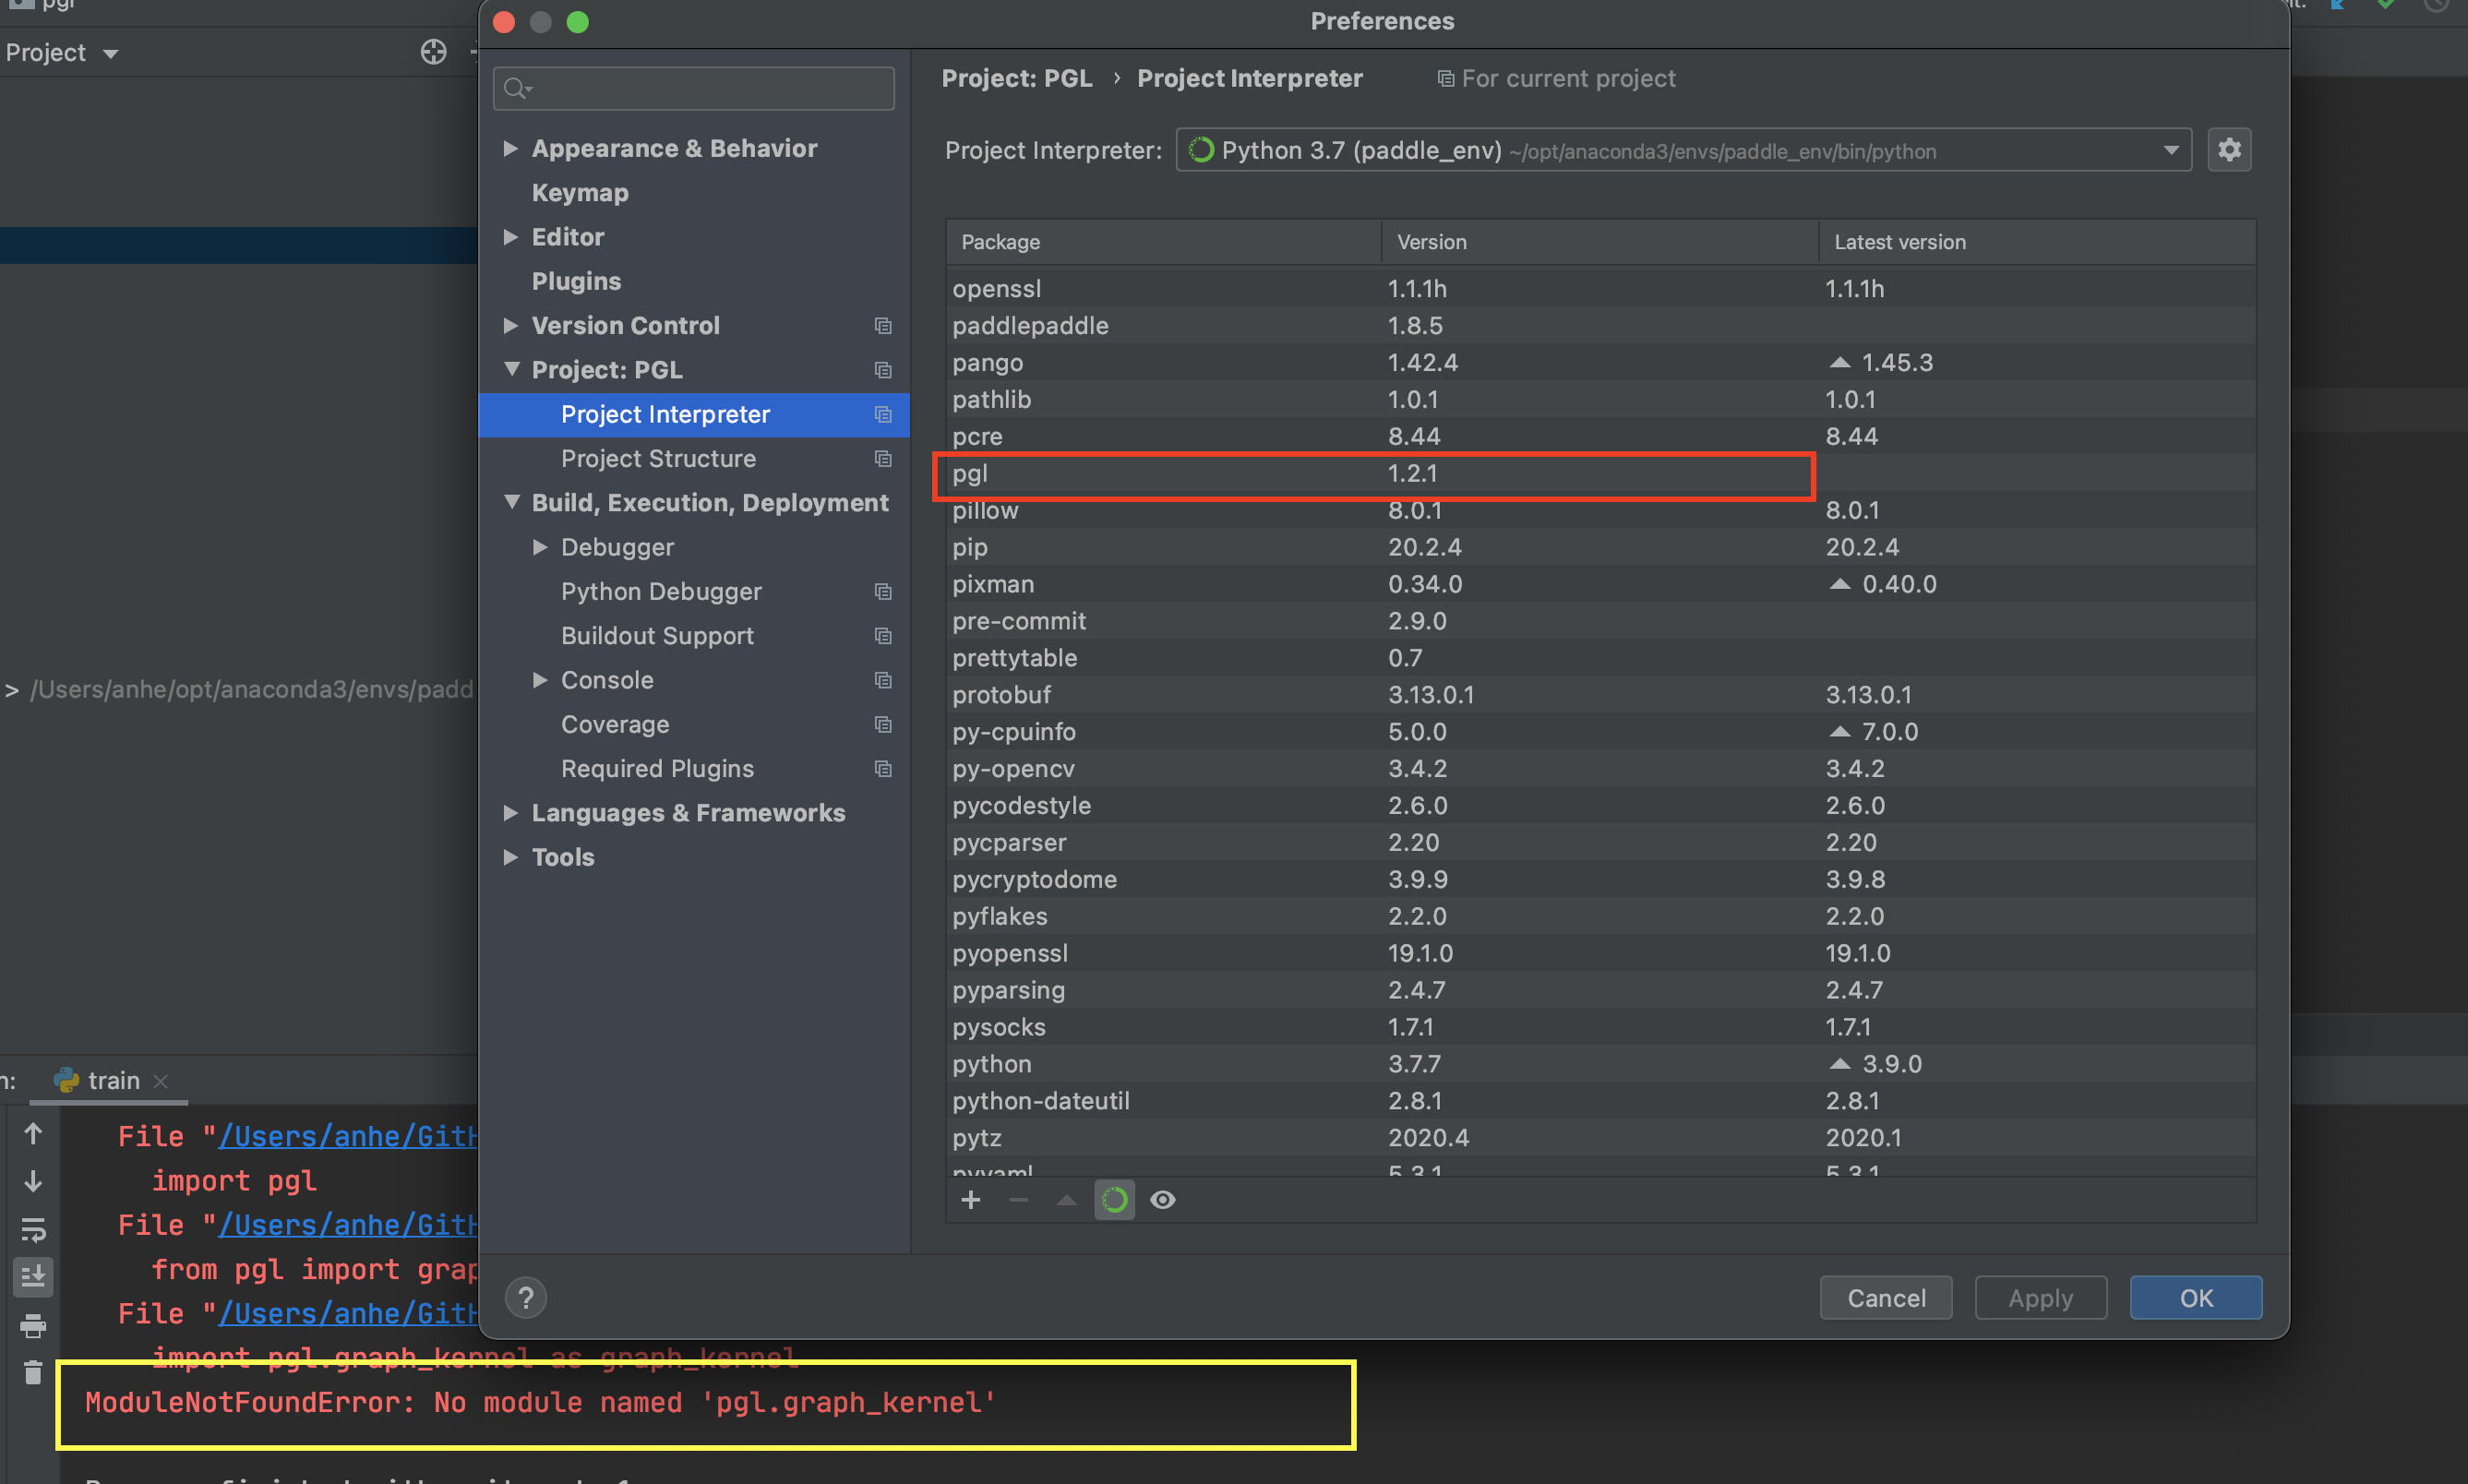Select the prettytable package row
This screenshot has height=1484, width=2468.
[x=1600, y=658]
